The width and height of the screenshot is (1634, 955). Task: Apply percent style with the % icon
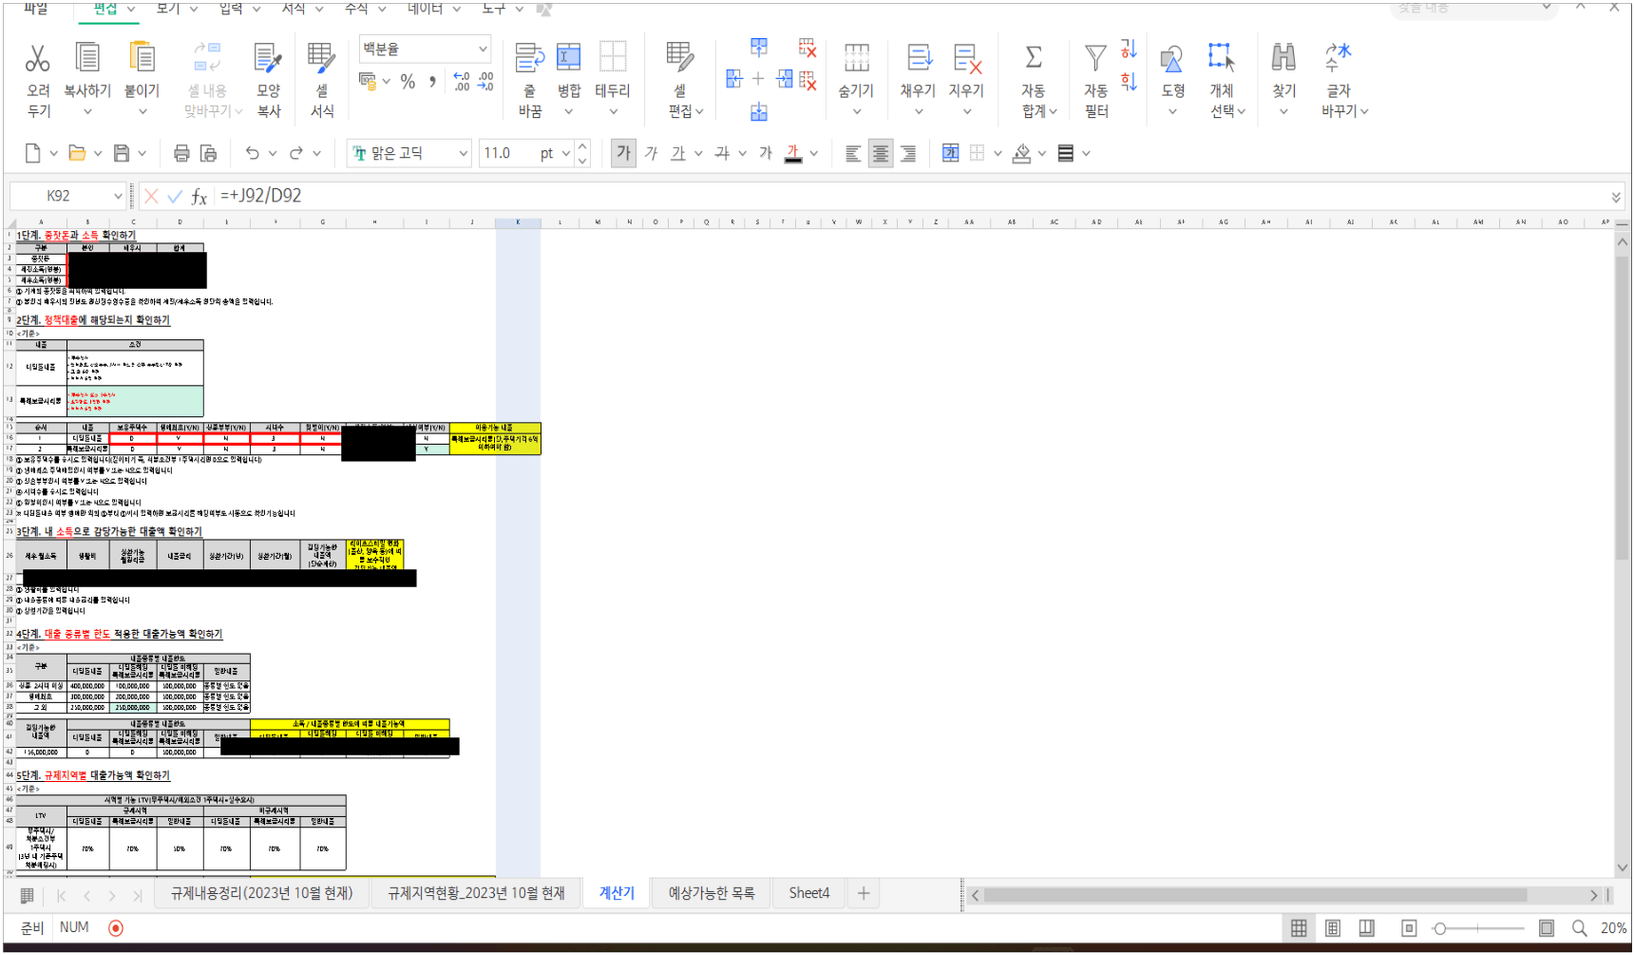point(408,82)
